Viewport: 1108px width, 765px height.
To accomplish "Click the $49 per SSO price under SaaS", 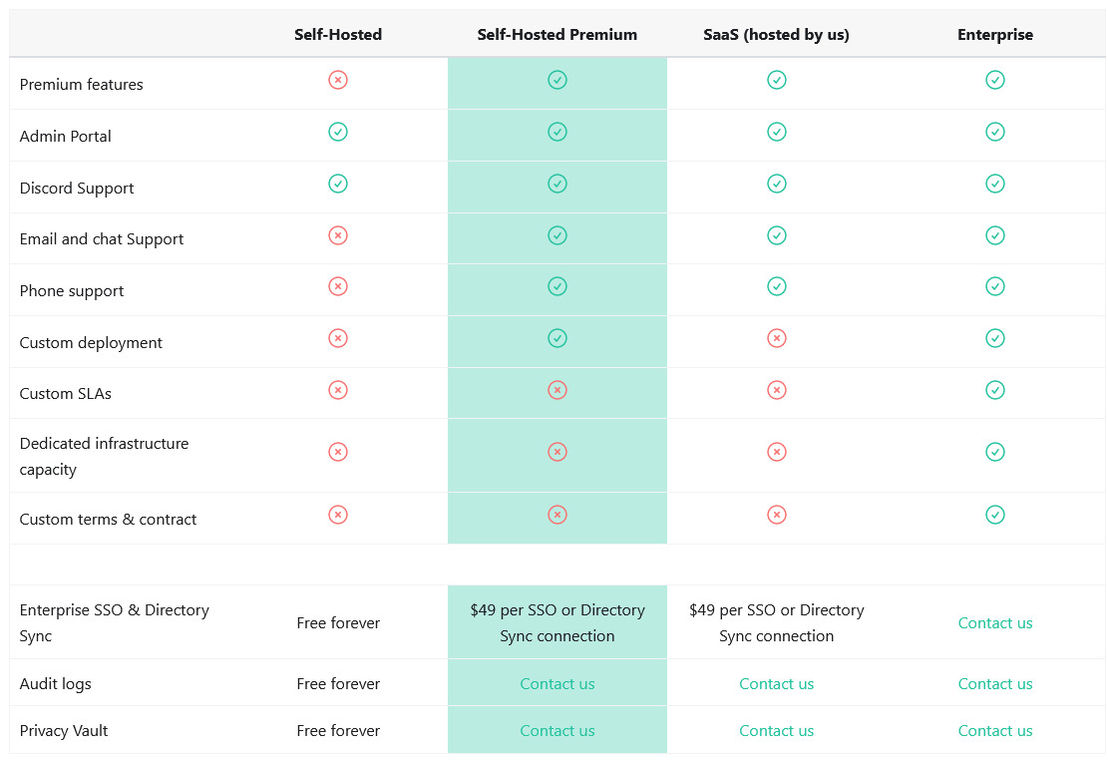I will pyautogui.click(x=777, y=622).
